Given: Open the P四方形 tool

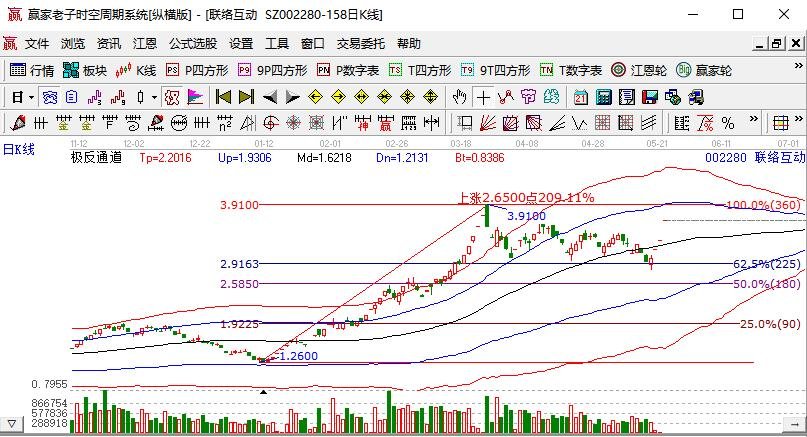Looking at the screenshot, I should coord(197,70).
